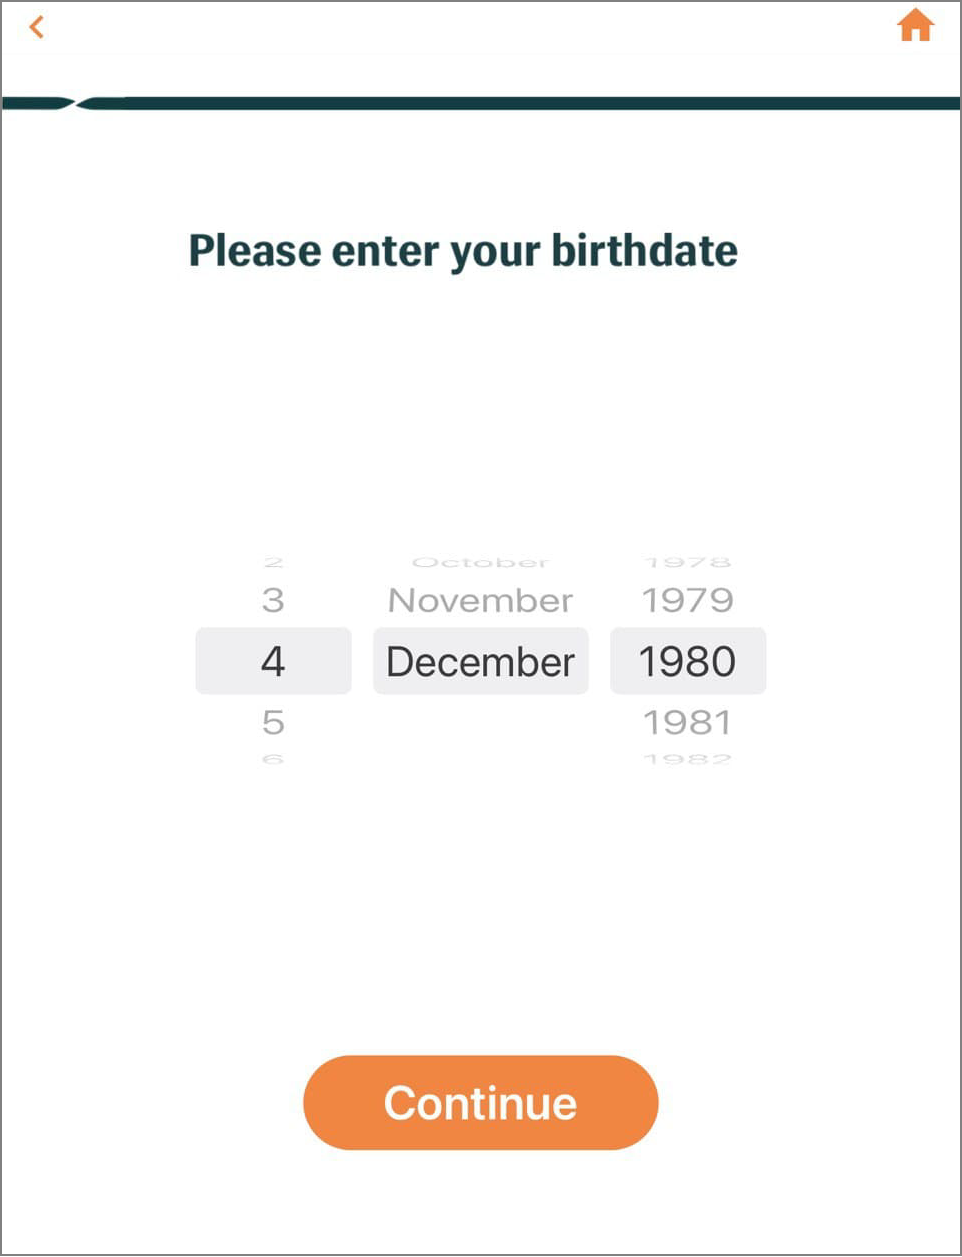Viewport: 962px width, 1257px height.
Task: Click the Continue button
Action: coord(481,1102)
